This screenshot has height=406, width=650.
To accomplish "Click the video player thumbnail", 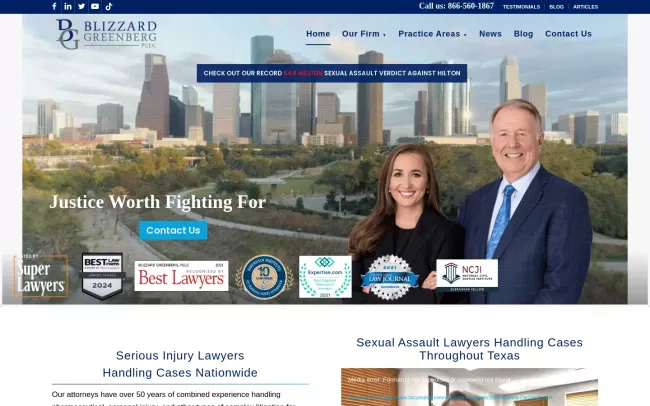I will [x=469, y=387].
